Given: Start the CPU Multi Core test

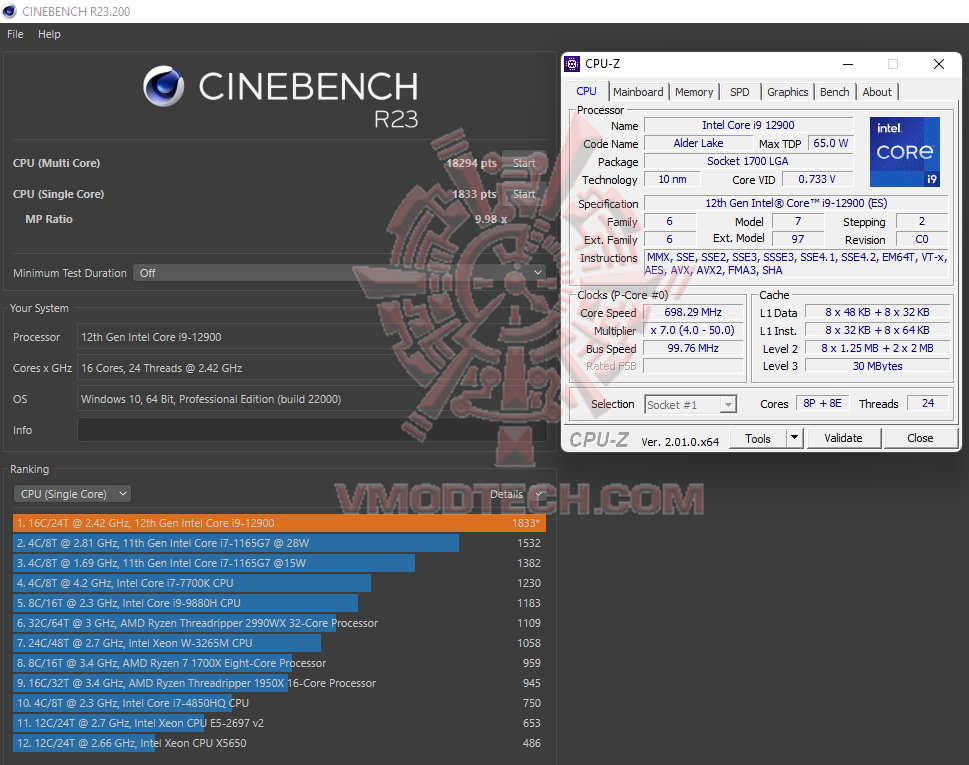Looking at the screenshot, I should coord(523,163).
